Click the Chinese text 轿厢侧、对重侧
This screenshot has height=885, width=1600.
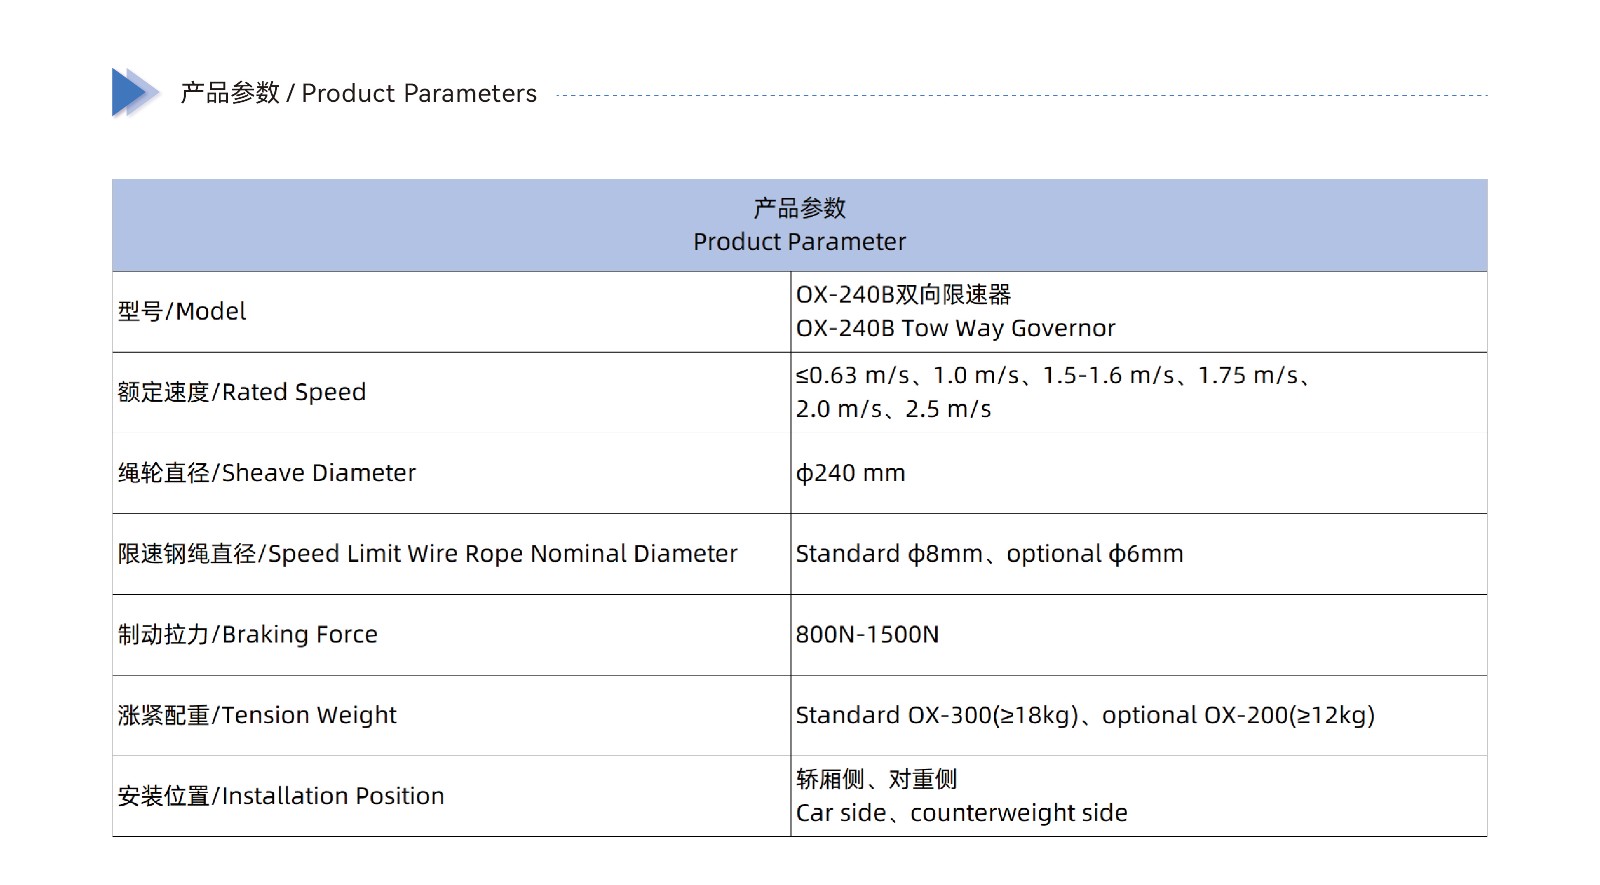point(876,779)
